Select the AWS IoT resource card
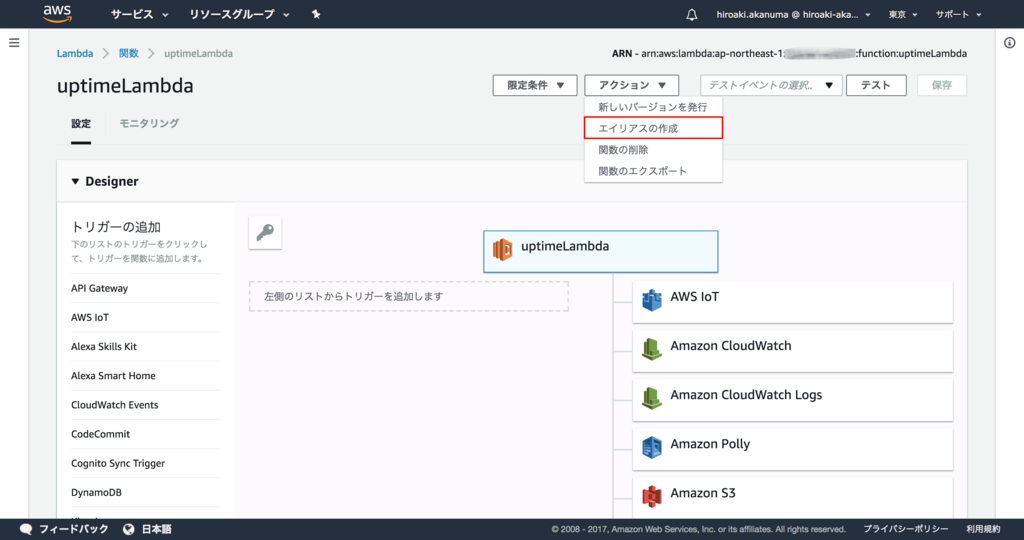Image resolution: width=1024 pixels, height=540 pixels. pos(793,302)
